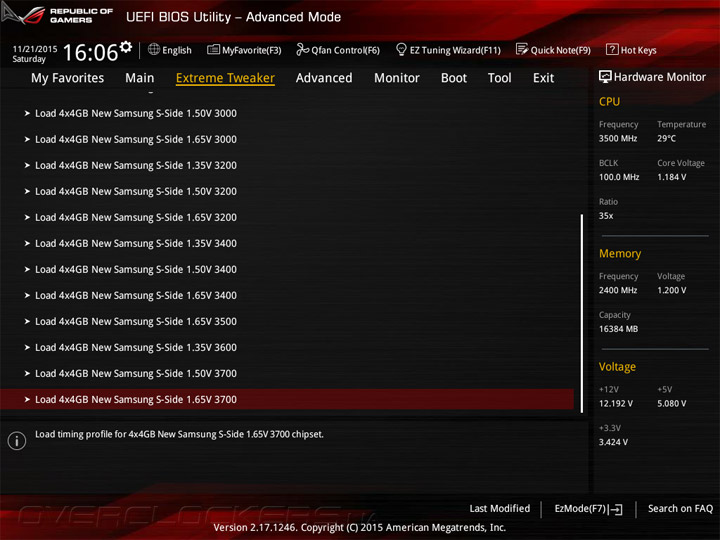This screenshot has width=720, height=540.
Task: Expand Load Samsung S-Side 1.65V 3200 profile
Action: pyautogui.click(x=287, y=217)
